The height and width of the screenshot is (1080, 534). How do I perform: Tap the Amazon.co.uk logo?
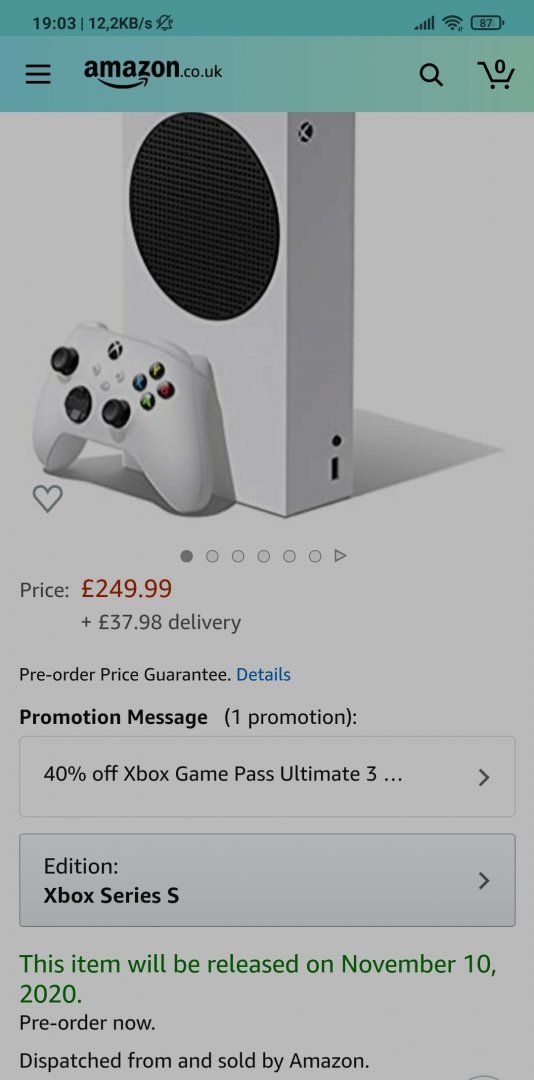(153, 72)
